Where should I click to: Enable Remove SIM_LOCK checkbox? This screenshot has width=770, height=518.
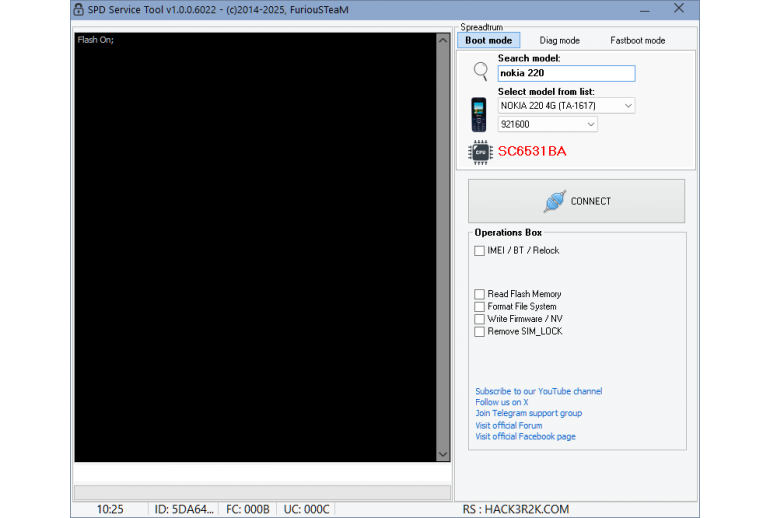[479, 332]
